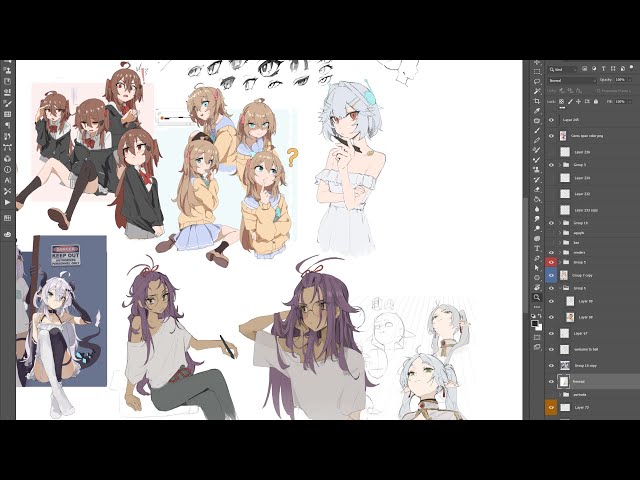640x480 pixels.
Task: Filter layers by shape layer type
Action: 613,69
